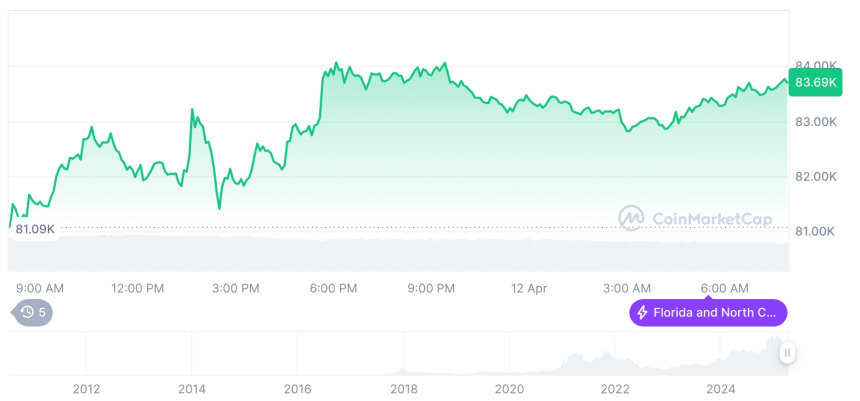The height and width of the screenshot is (401, 860).
Task: Click the 81.09K opening price label
Action: pyautogui.click(x=35, y=230)
